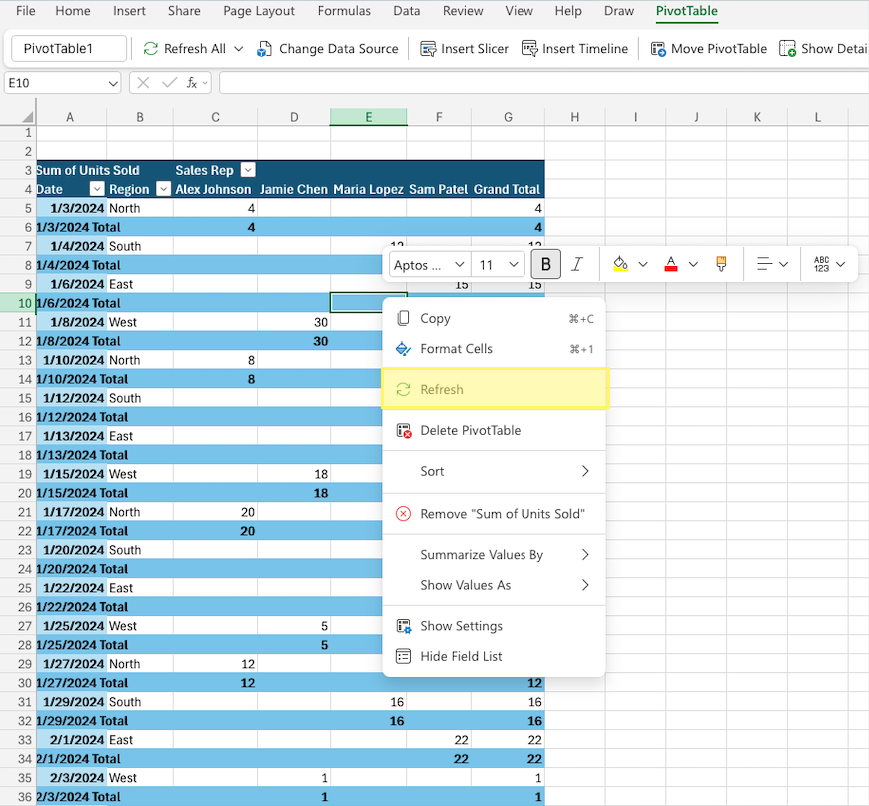869x806 pixels.
Task: Apply italic formatting from the mini toolbar
Action: 577,264
